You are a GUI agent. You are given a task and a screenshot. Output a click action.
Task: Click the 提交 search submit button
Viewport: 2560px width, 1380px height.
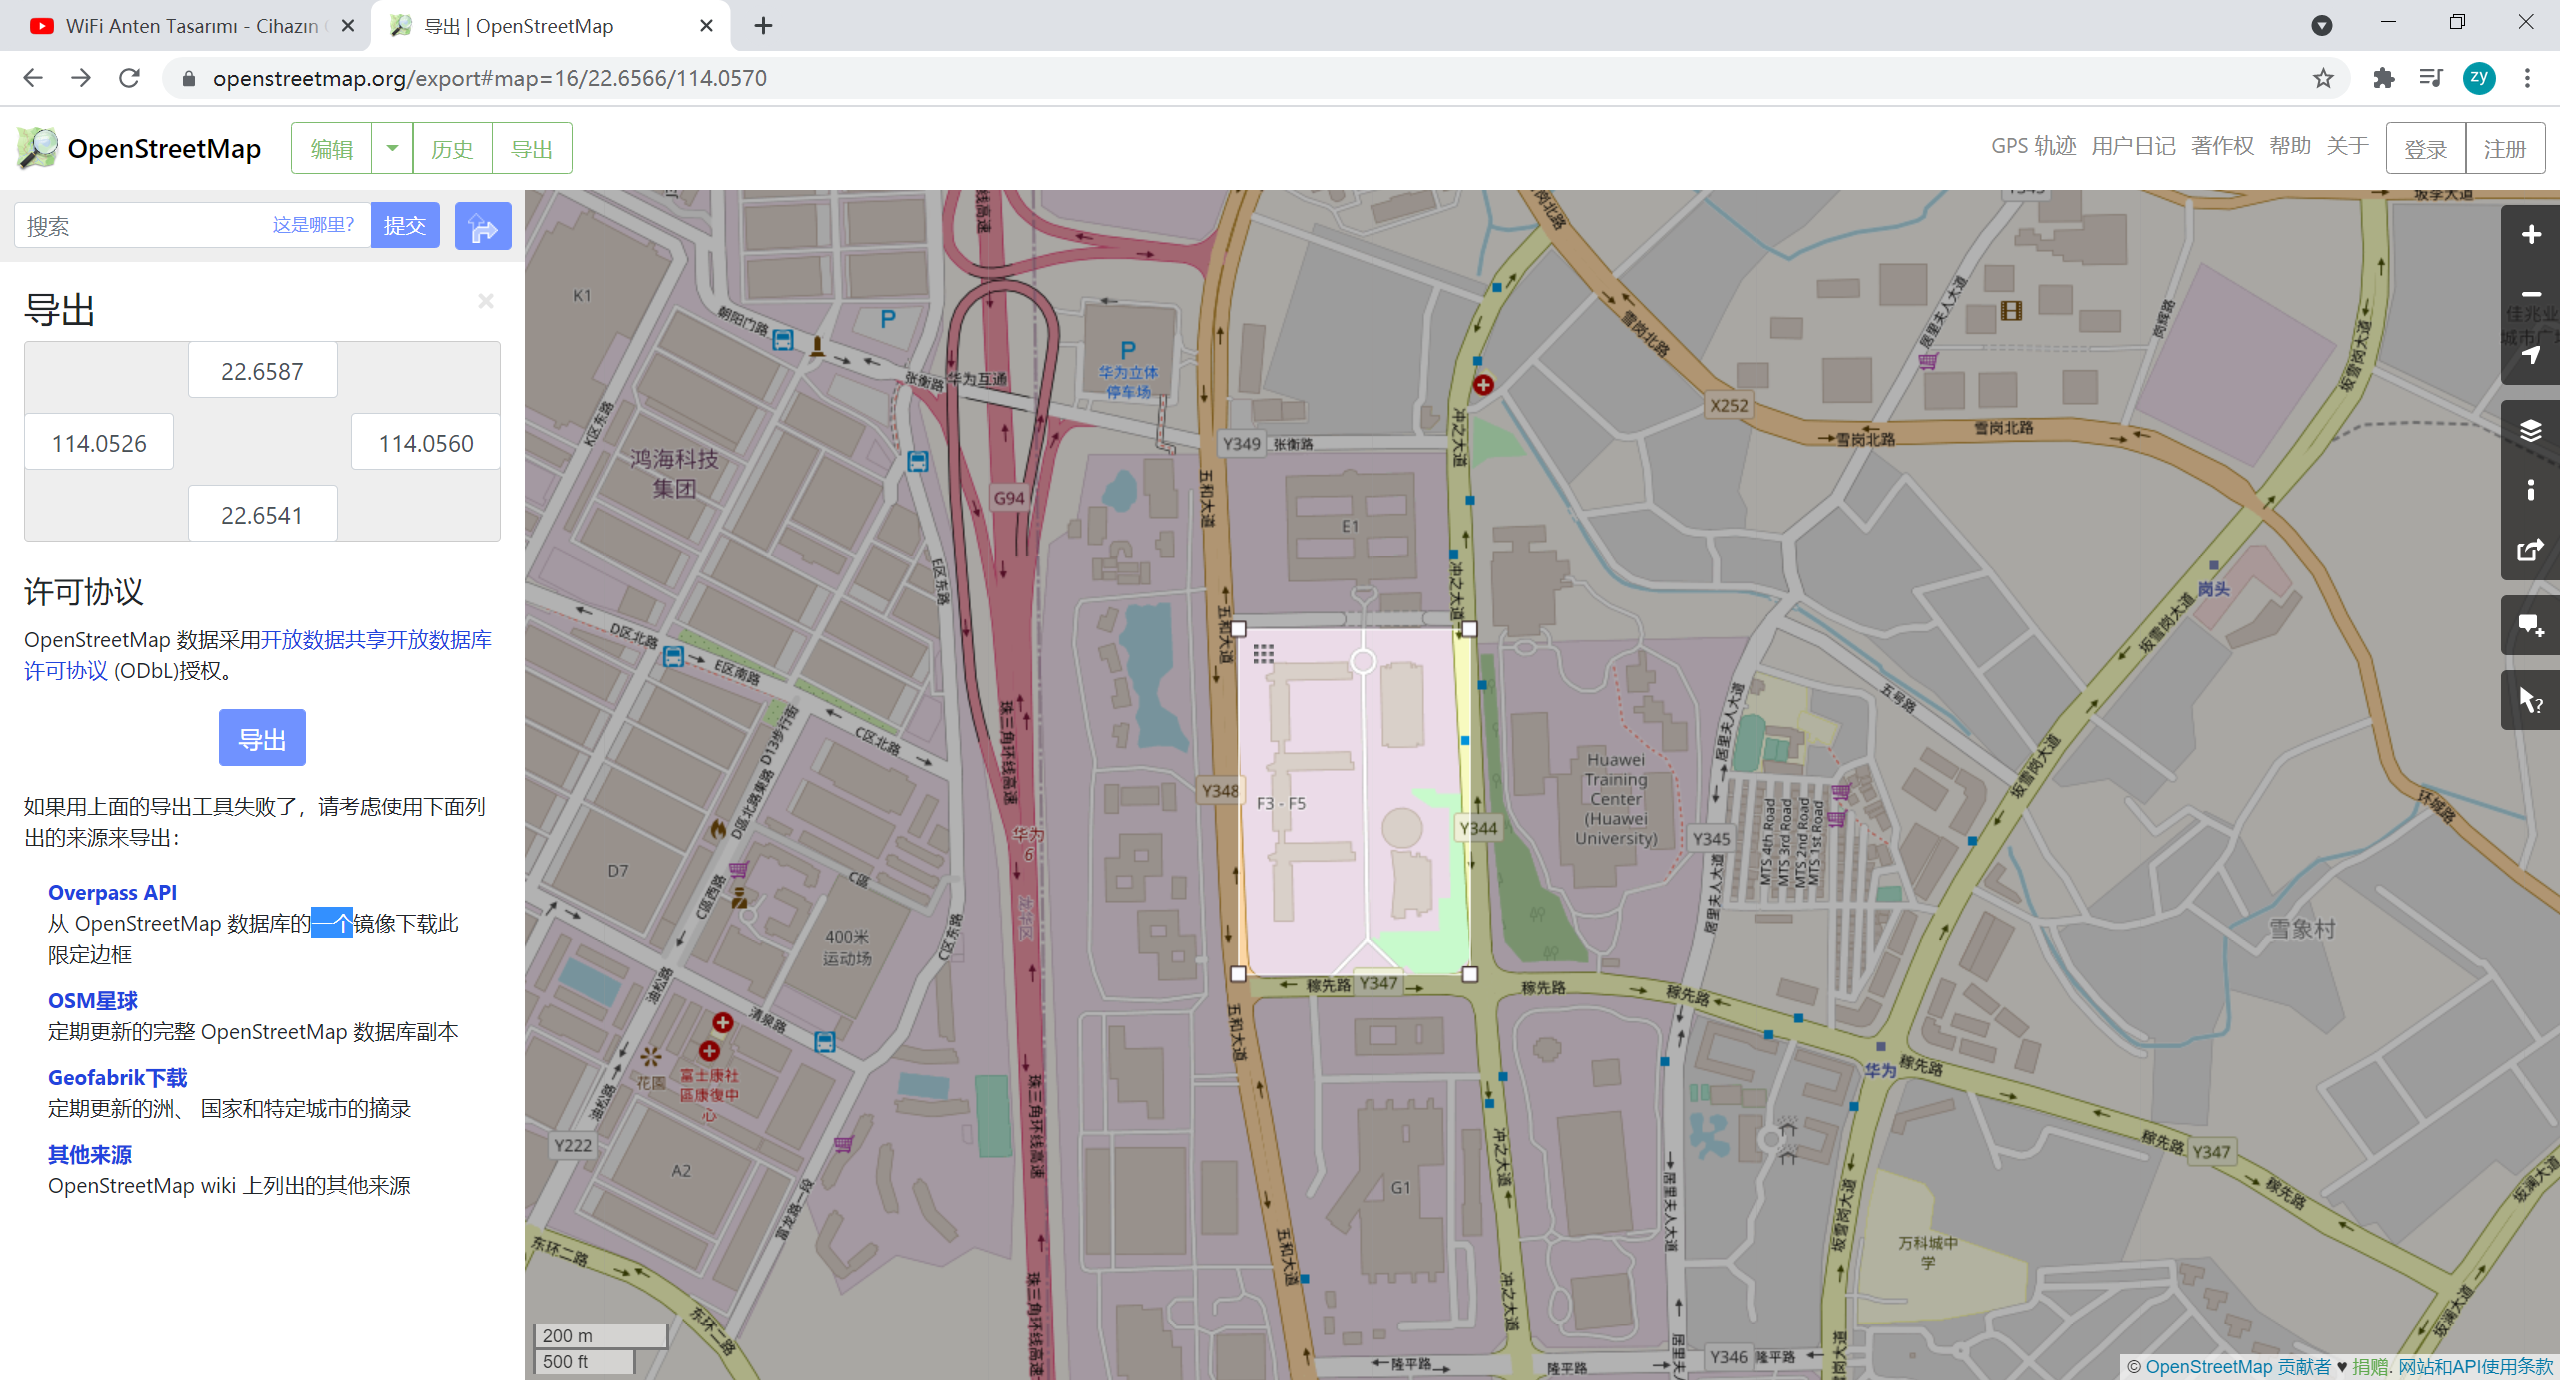tap(405, 225)
